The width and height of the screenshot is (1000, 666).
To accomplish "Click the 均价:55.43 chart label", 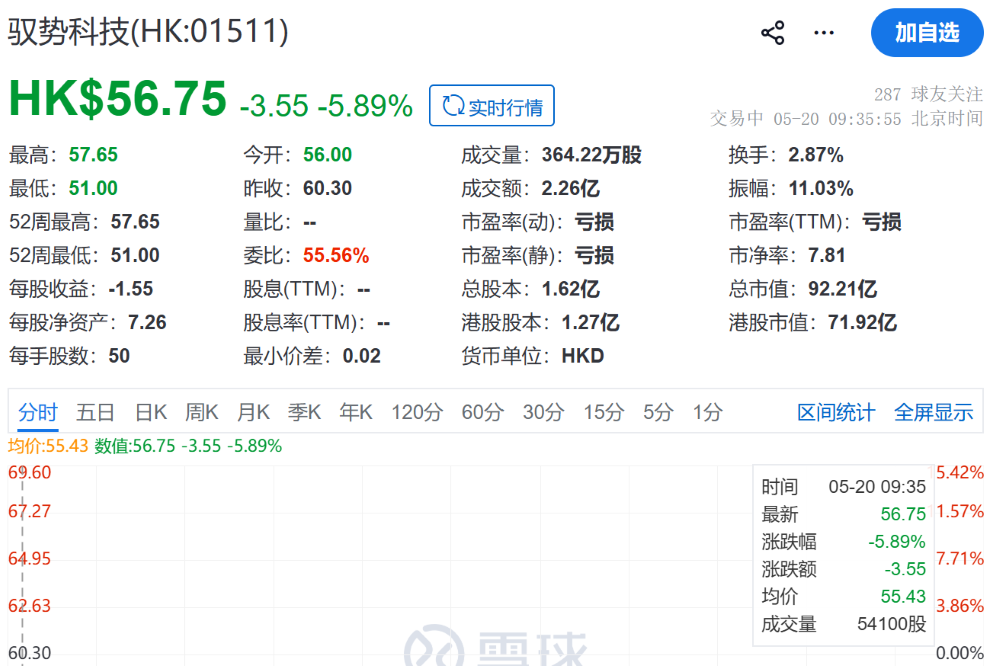I will pyautogui.click(x=48, y=446).
